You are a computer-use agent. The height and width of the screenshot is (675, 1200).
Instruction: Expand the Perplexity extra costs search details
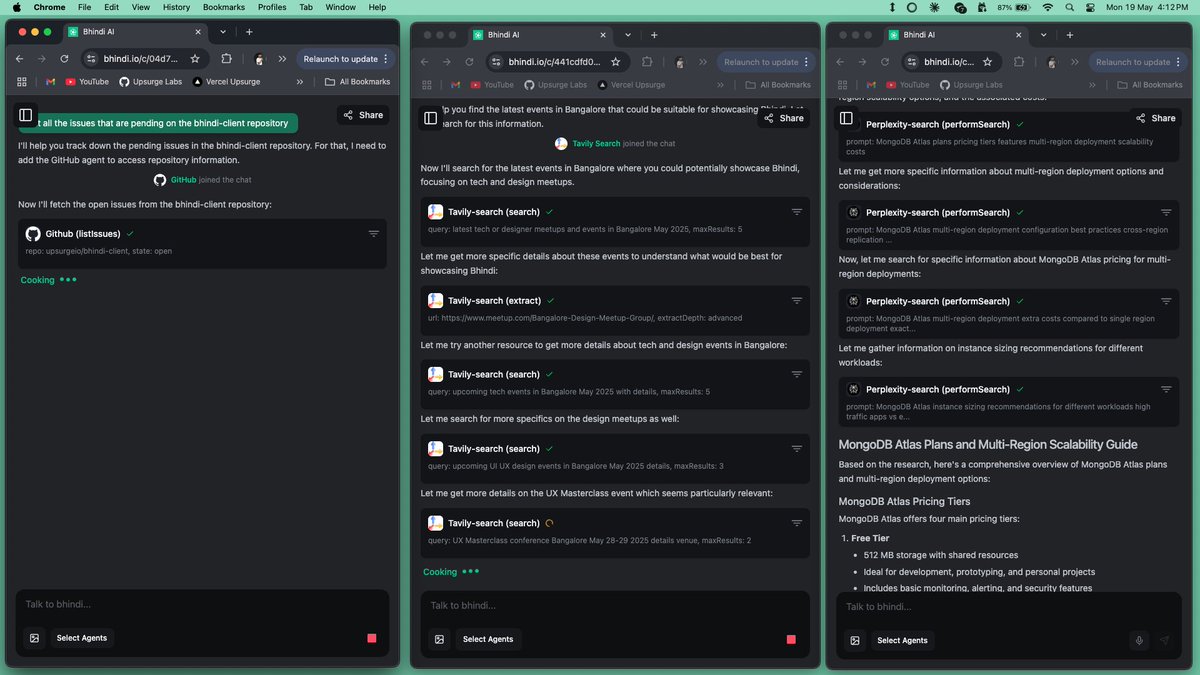click(1166, 301)
